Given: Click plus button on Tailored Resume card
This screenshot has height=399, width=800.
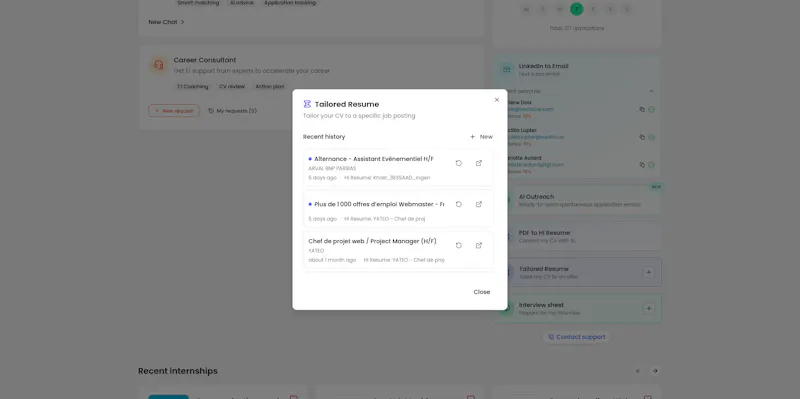Looking at the screenshot, I should (648, 272).
